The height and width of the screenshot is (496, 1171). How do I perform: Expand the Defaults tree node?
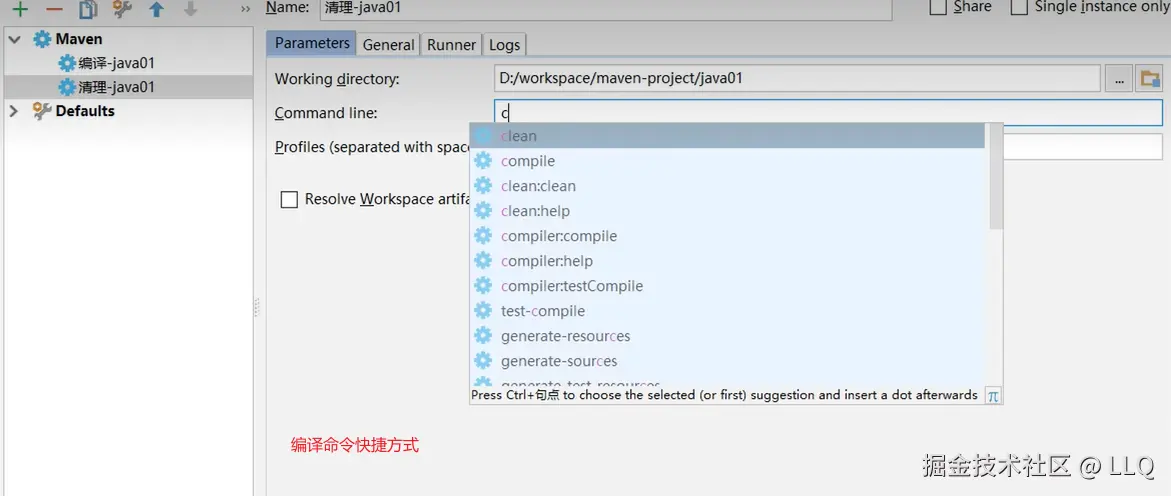tap(13, 111)
